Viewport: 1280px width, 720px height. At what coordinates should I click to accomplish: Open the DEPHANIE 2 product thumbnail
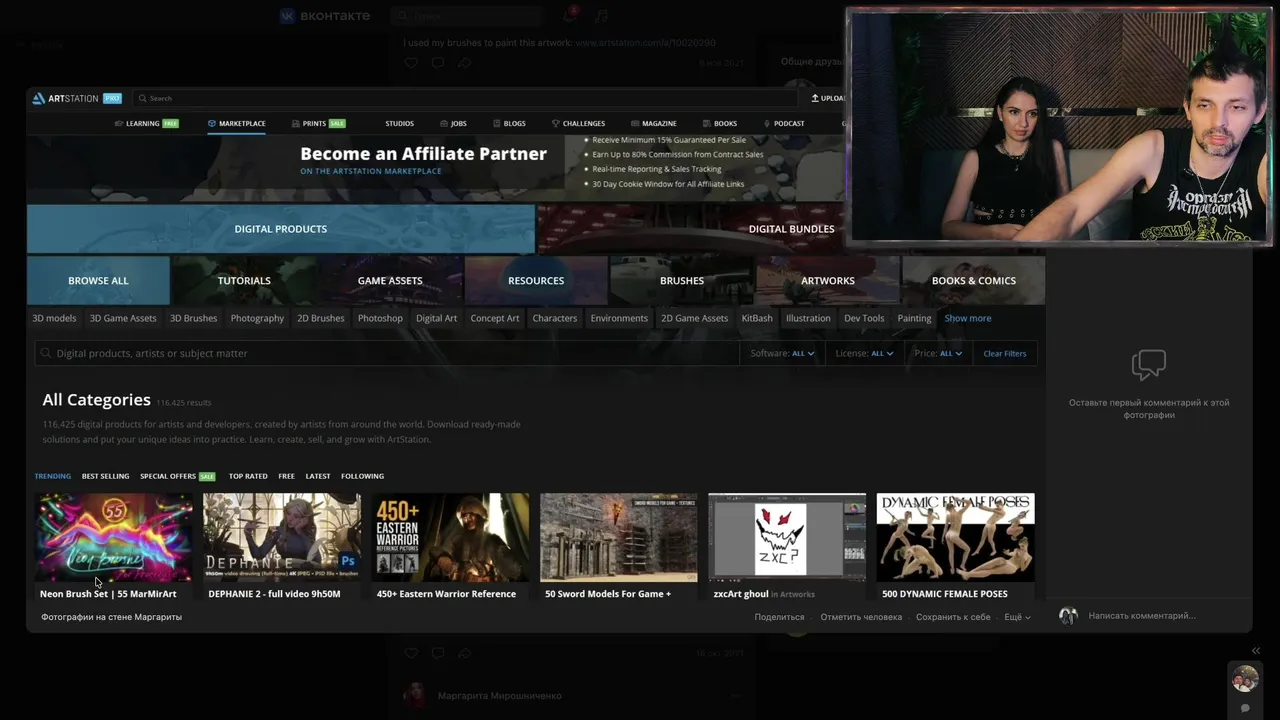click(x=282, y=537)
